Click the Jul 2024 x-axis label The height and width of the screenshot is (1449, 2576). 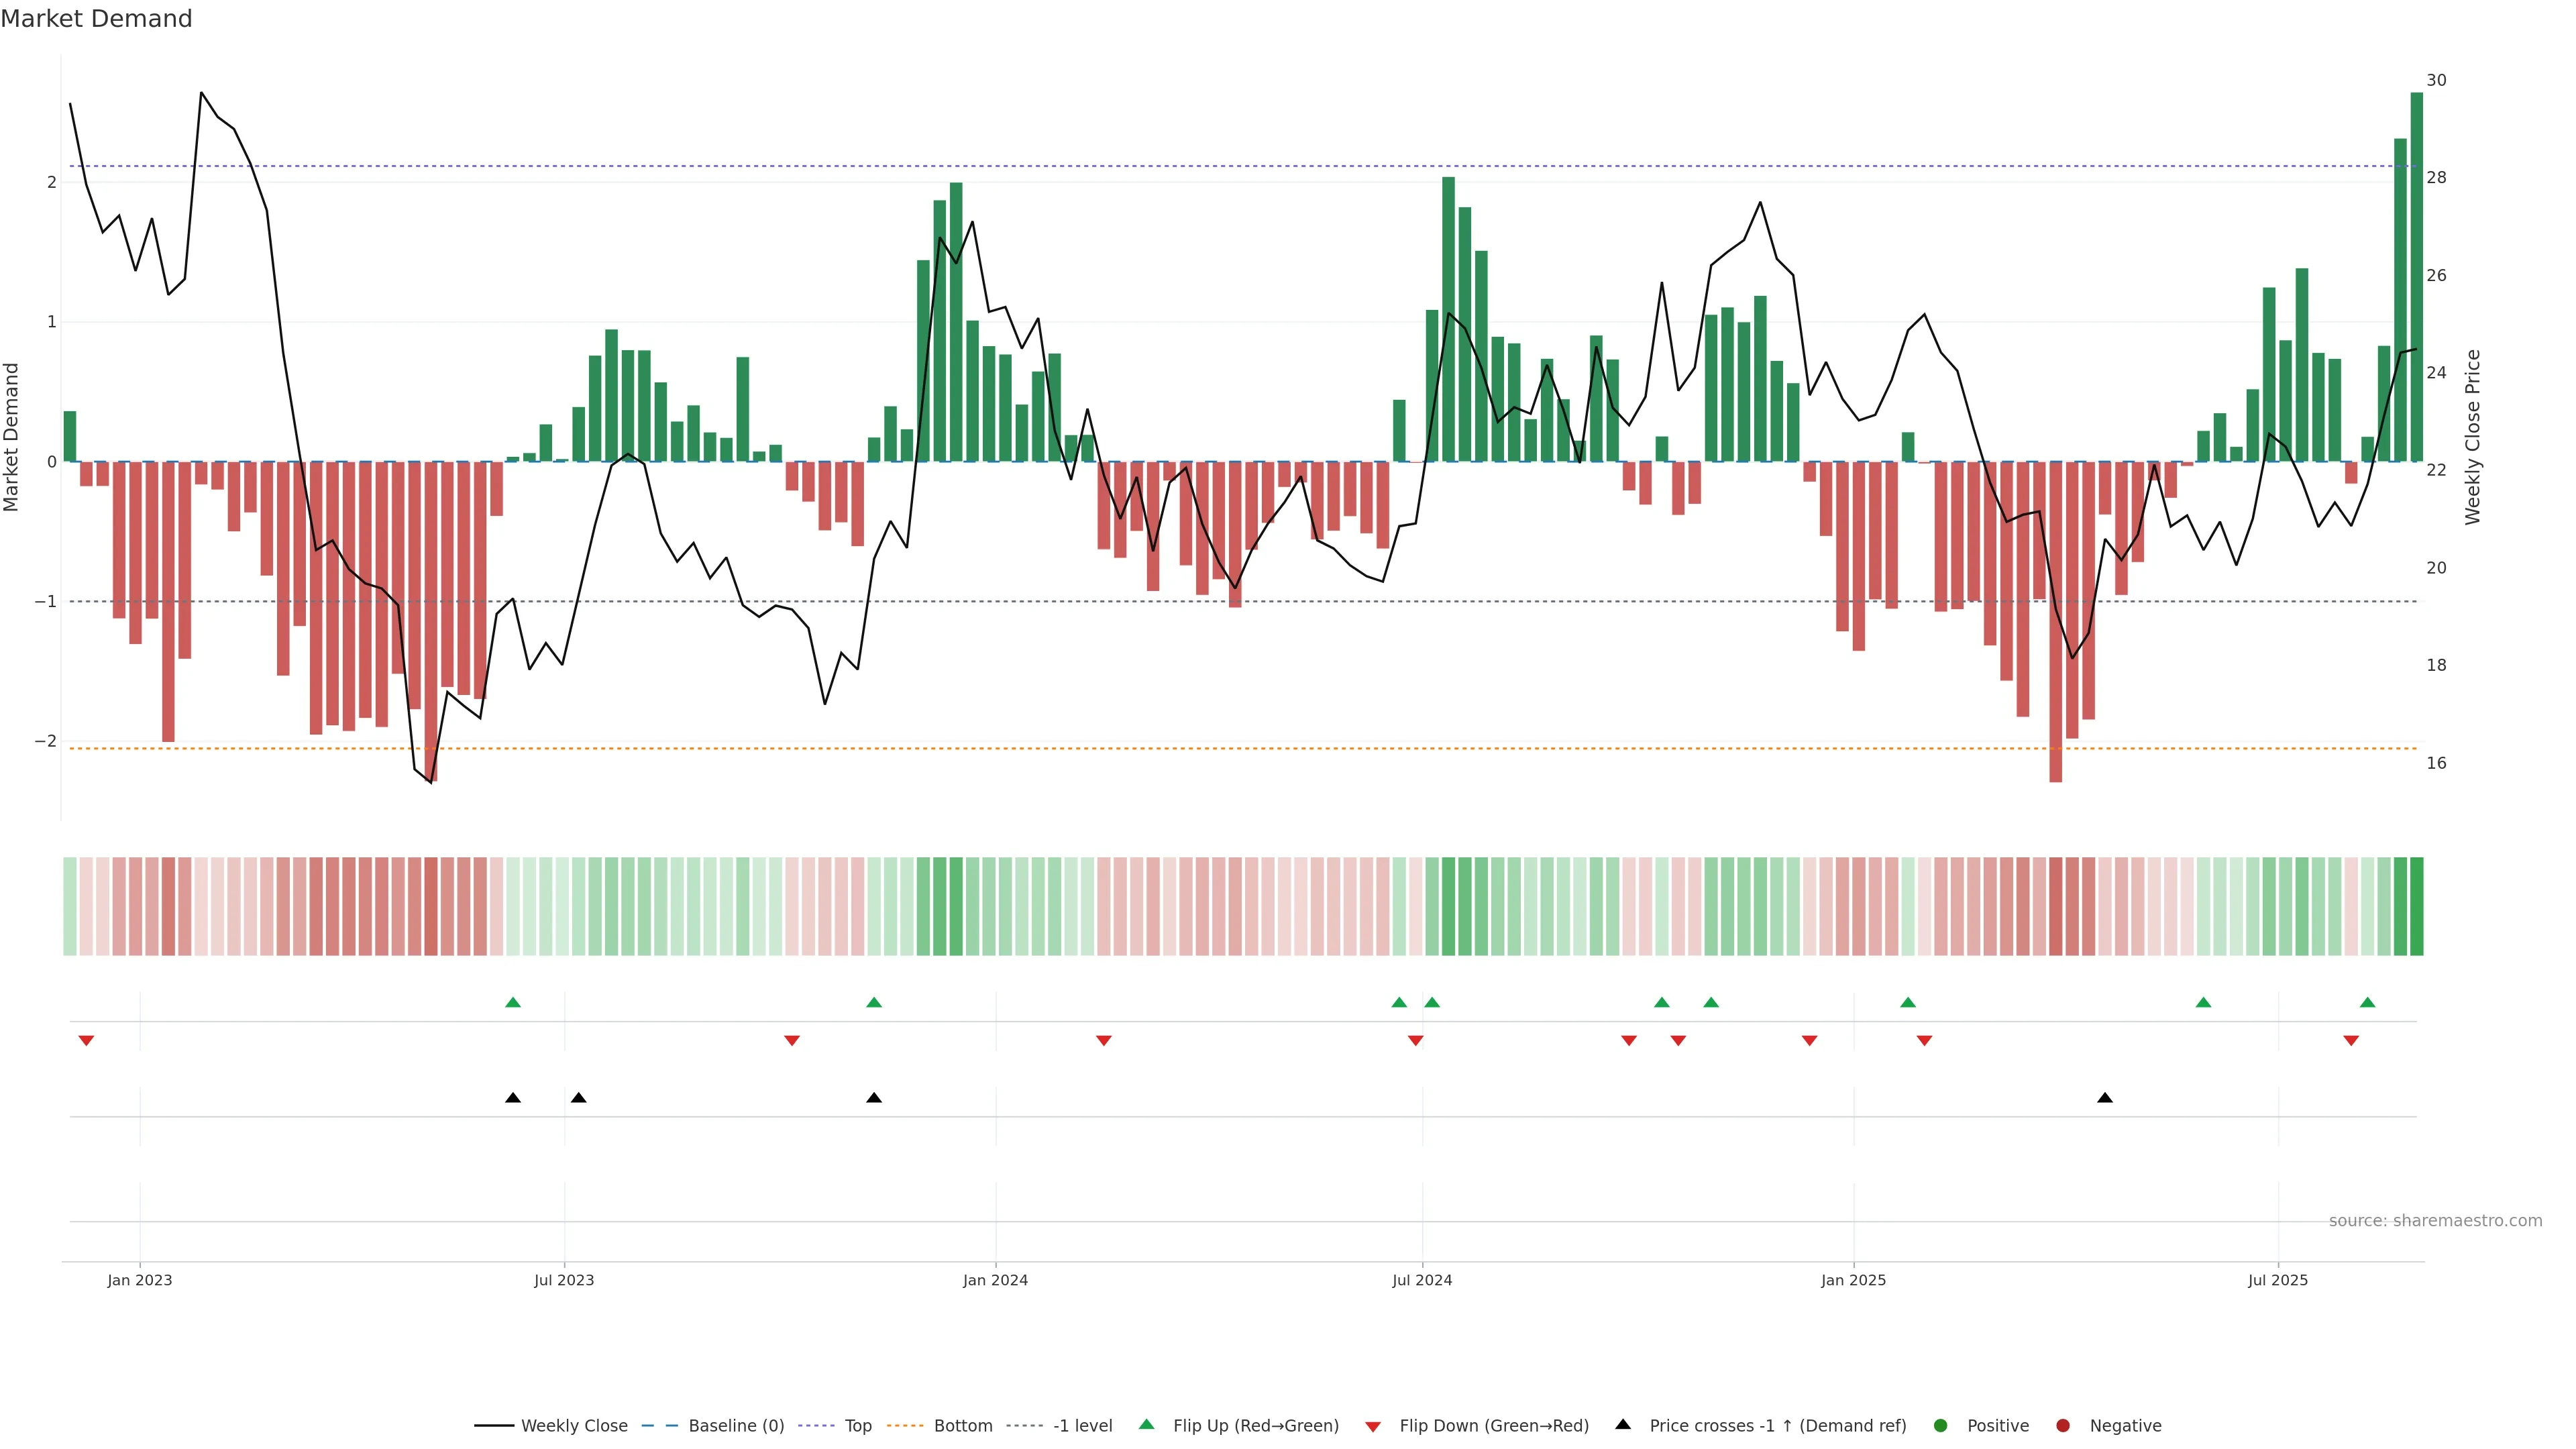tap(1421, 1280)
